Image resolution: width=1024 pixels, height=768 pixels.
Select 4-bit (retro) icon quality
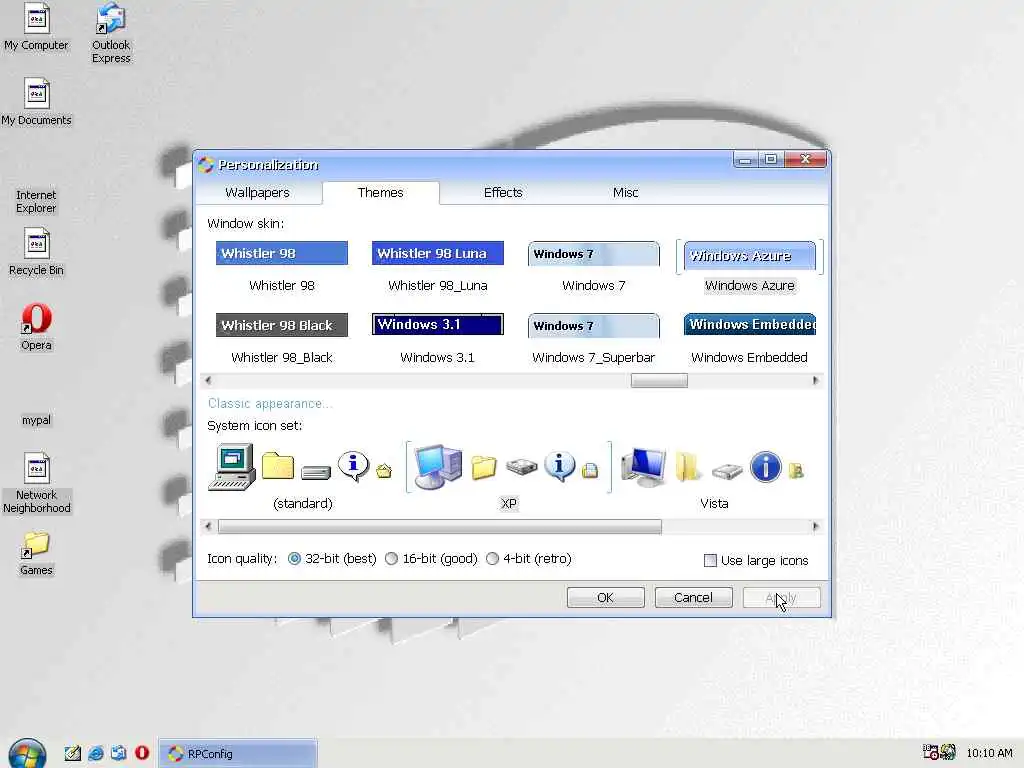[x=529, y=558]
